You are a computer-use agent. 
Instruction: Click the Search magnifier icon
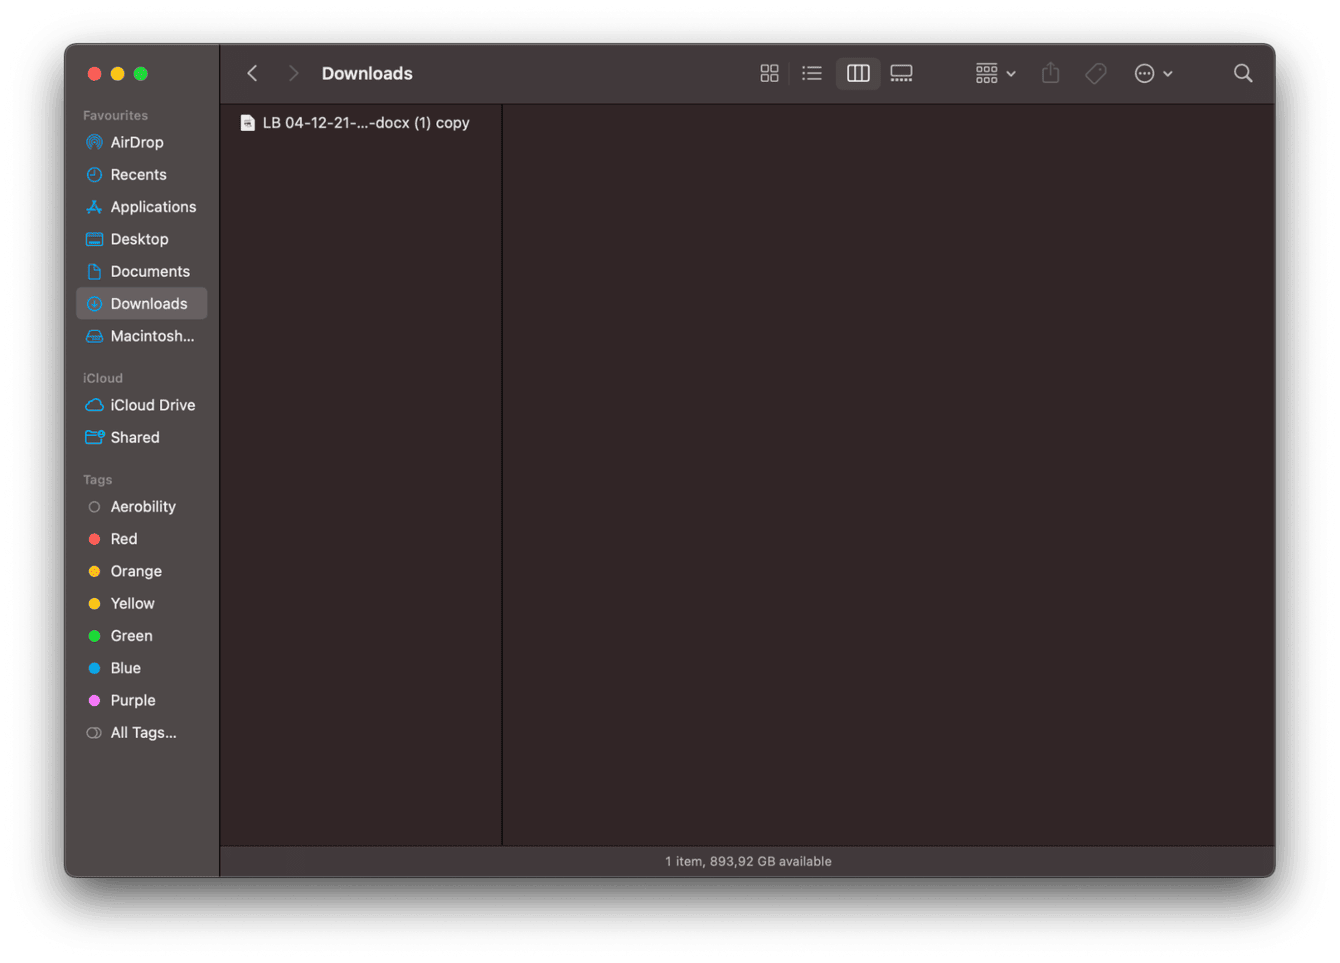click(x=1243, y=73)
